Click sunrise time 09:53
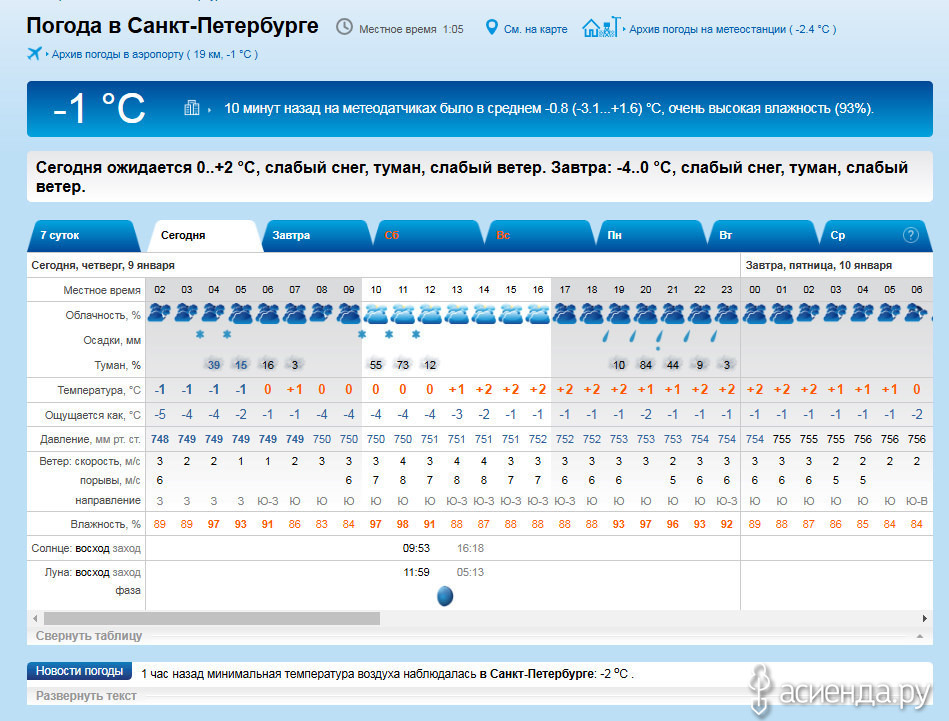 pyautogui.click(x=416, y=548)
